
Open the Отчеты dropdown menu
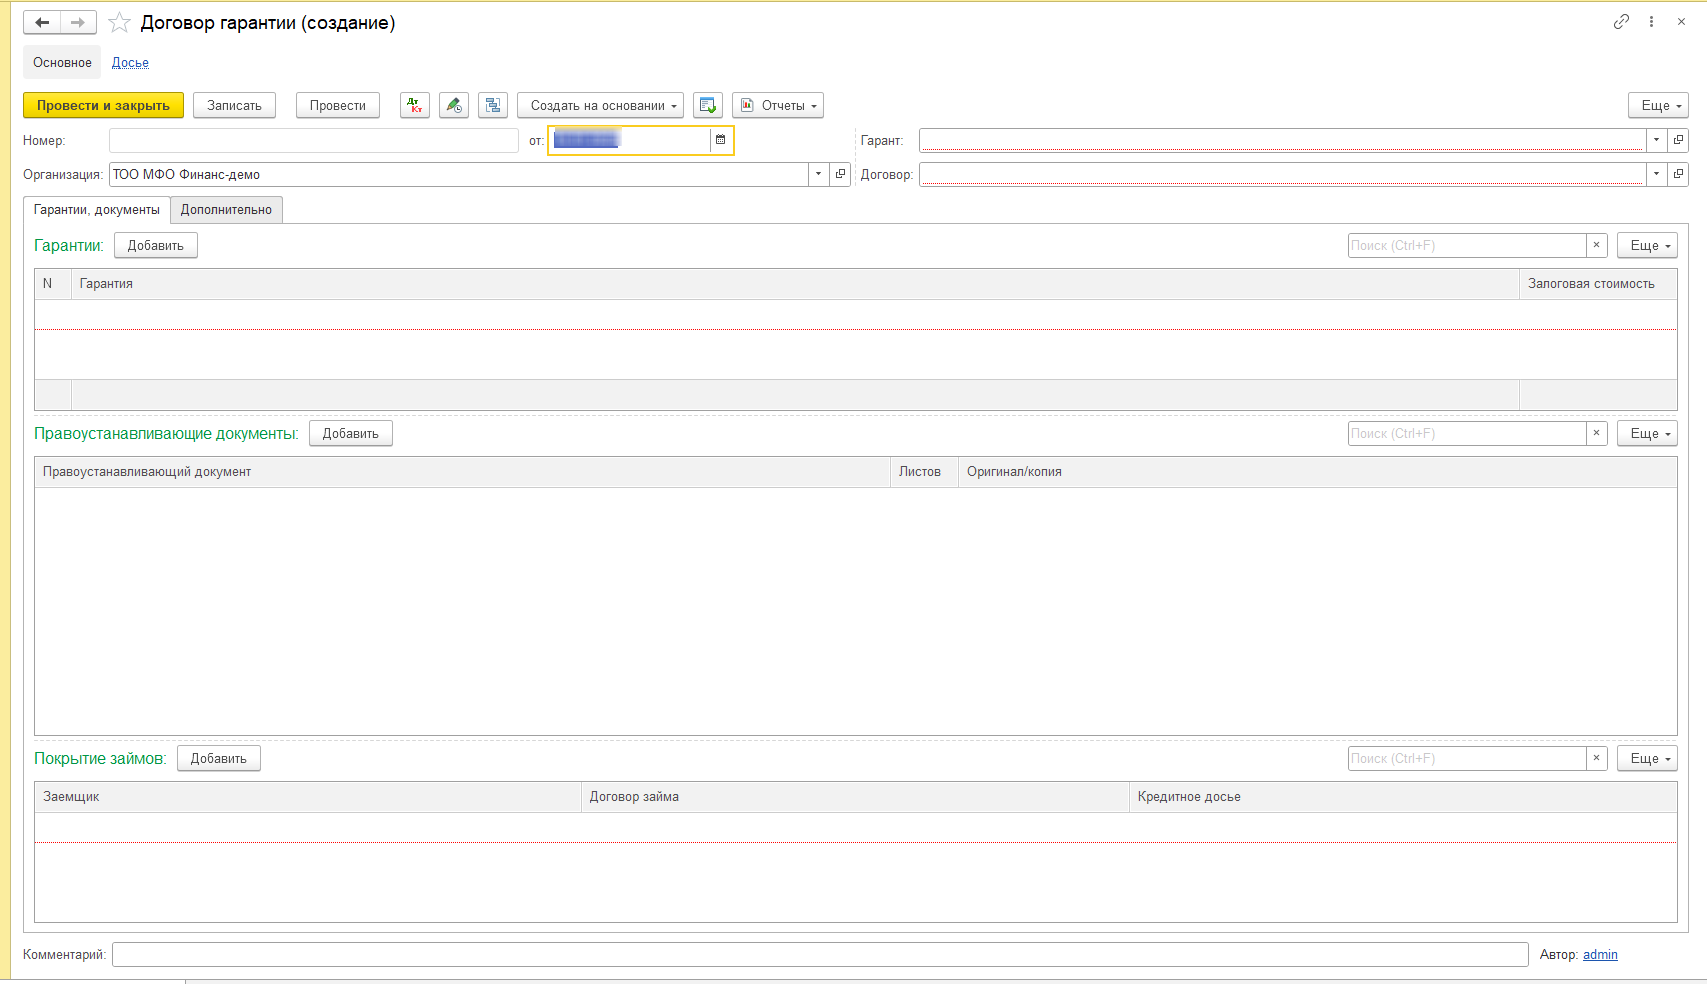coord(778,105)
